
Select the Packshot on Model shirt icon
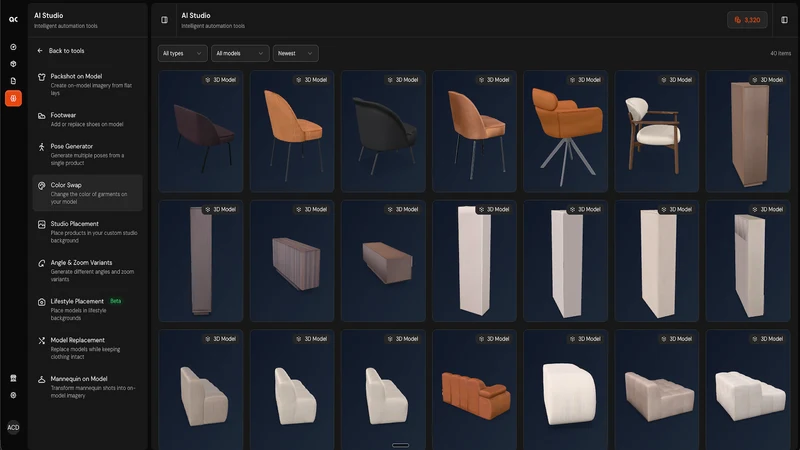coord(42,77)
